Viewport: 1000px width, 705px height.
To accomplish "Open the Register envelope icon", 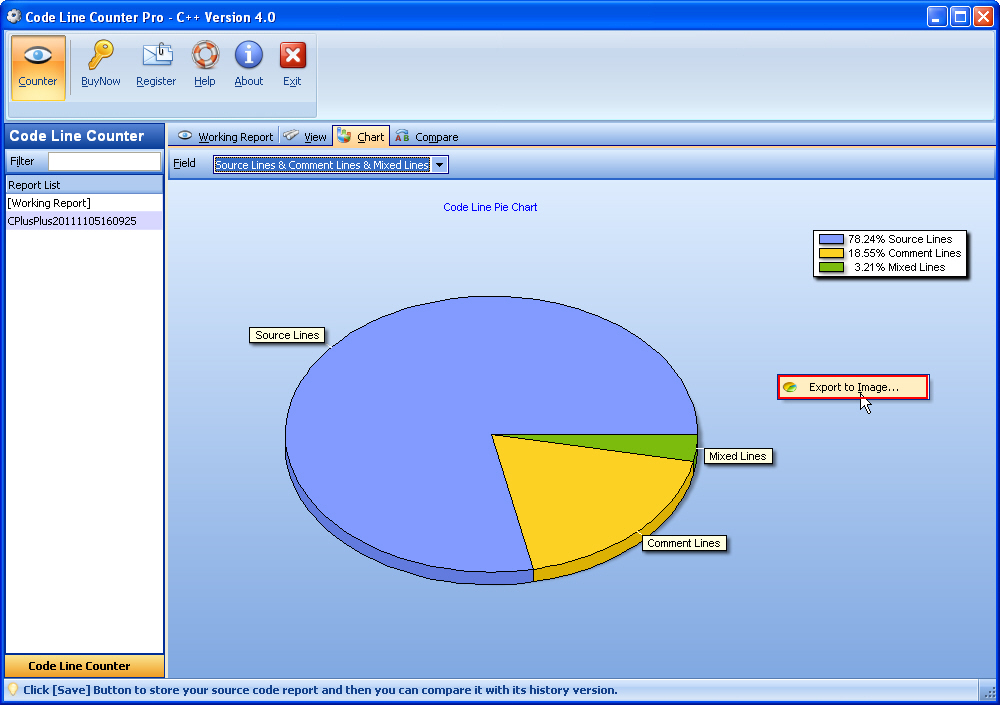I will click(157, 54).
